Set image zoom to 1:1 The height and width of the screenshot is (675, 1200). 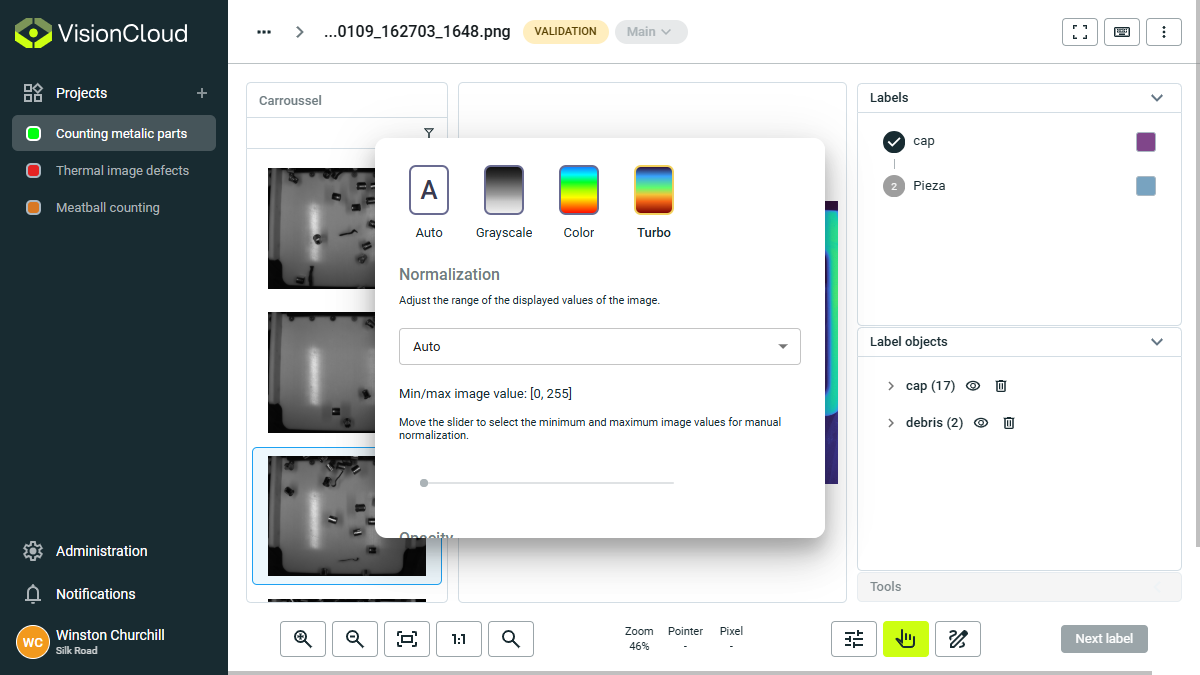[x=458, y=638]
